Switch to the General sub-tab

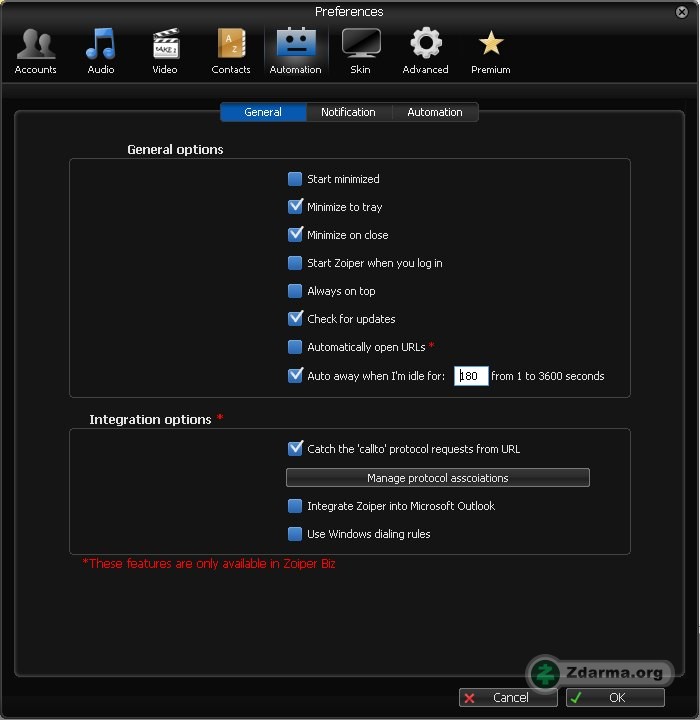[263, 112]
